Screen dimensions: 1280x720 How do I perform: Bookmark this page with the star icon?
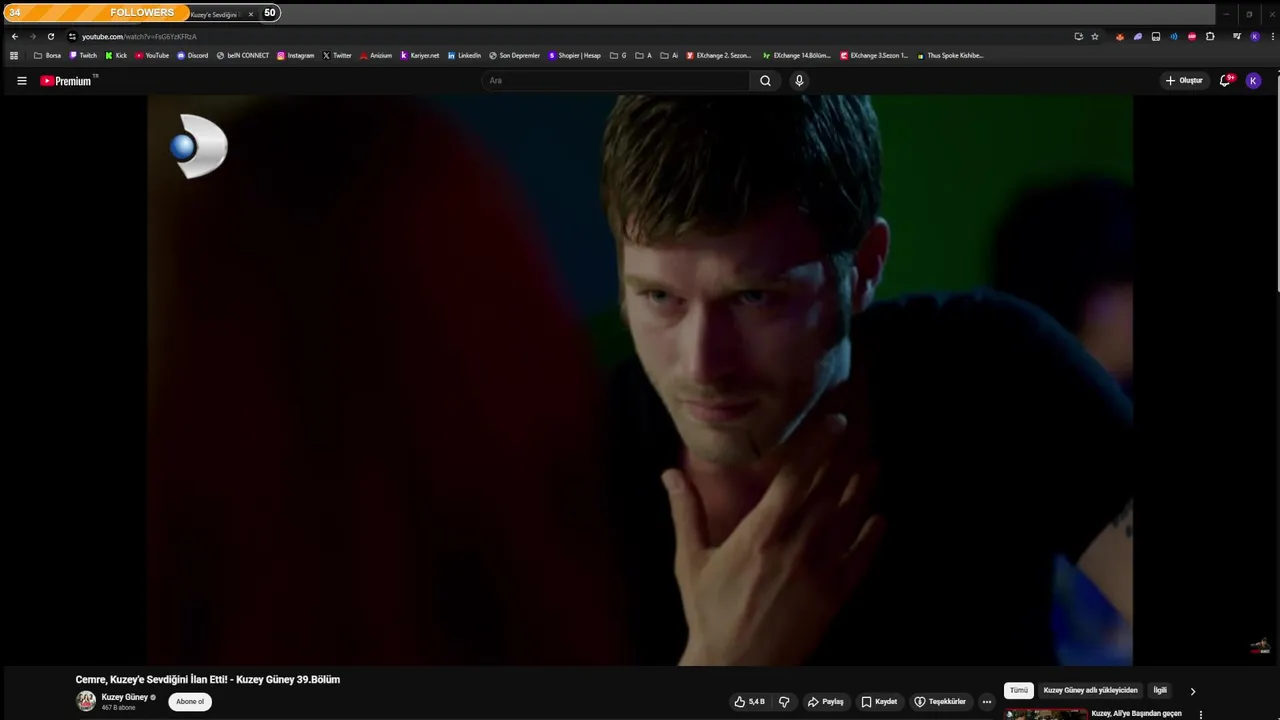(1095, 36)
